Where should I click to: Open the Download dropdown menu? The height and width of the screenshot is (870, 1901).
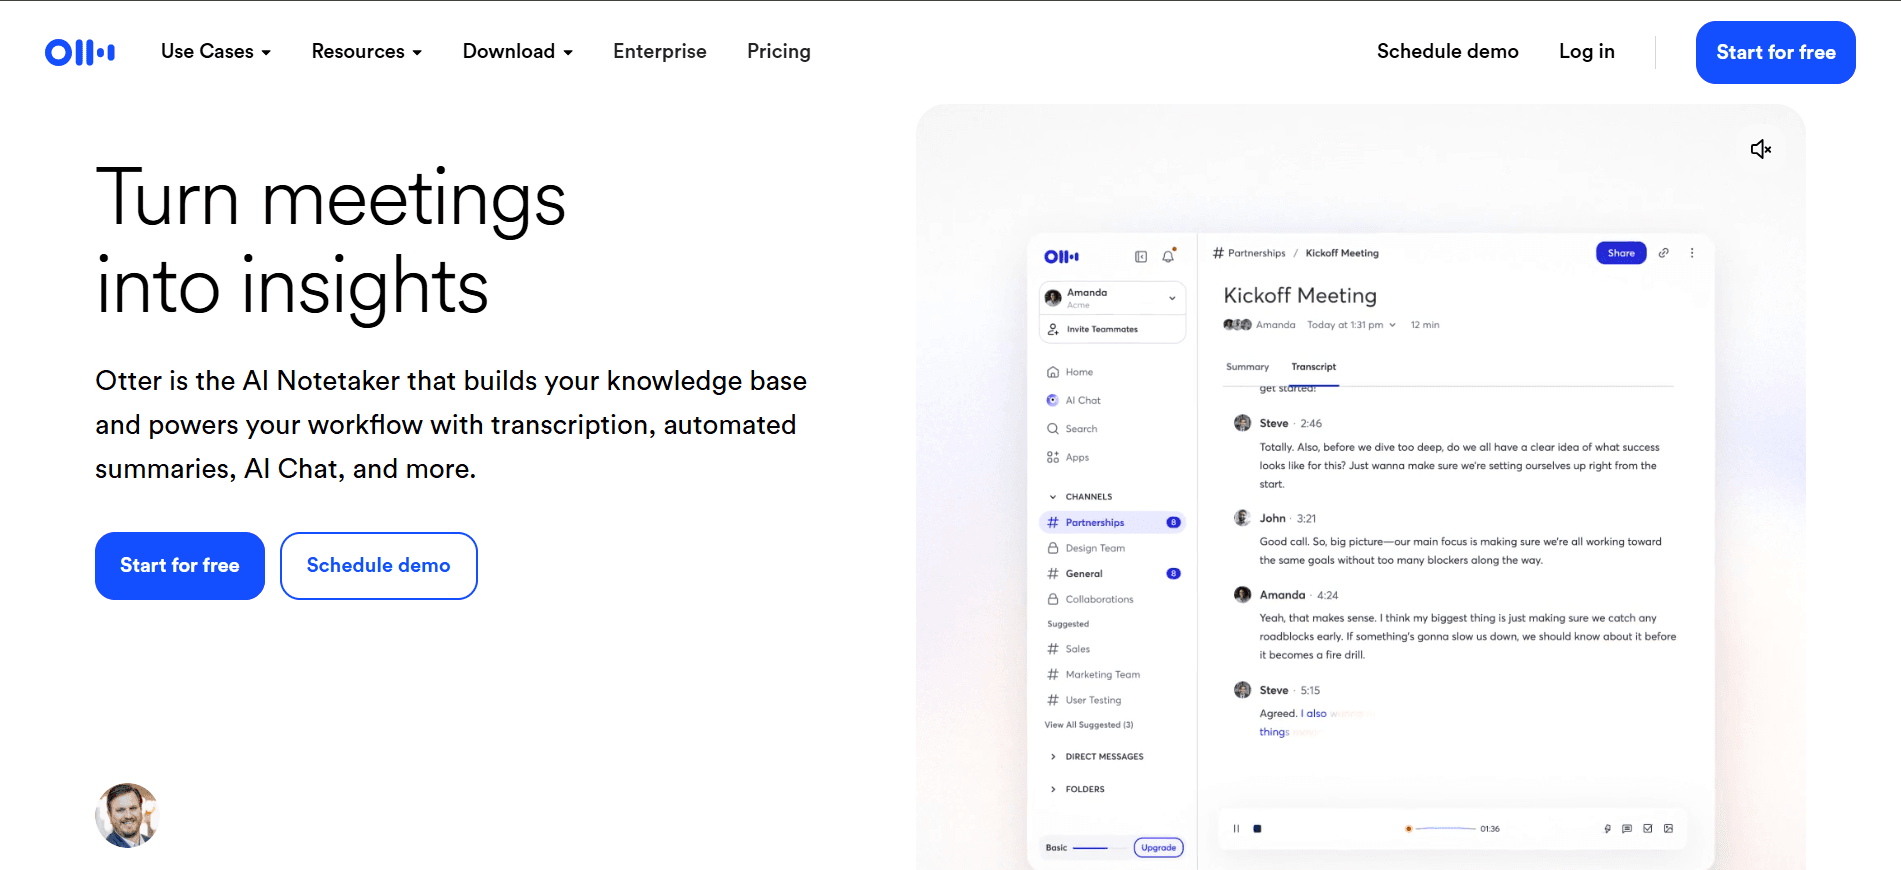(518, 52)
